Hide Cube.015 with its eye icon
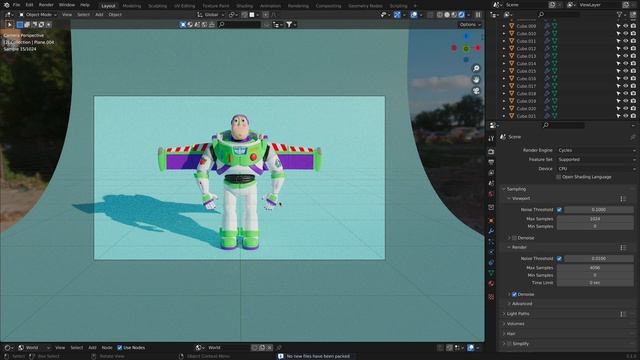The width and height of the screenshot is (640, 360). pyautogui.click(x=626, y=71)
